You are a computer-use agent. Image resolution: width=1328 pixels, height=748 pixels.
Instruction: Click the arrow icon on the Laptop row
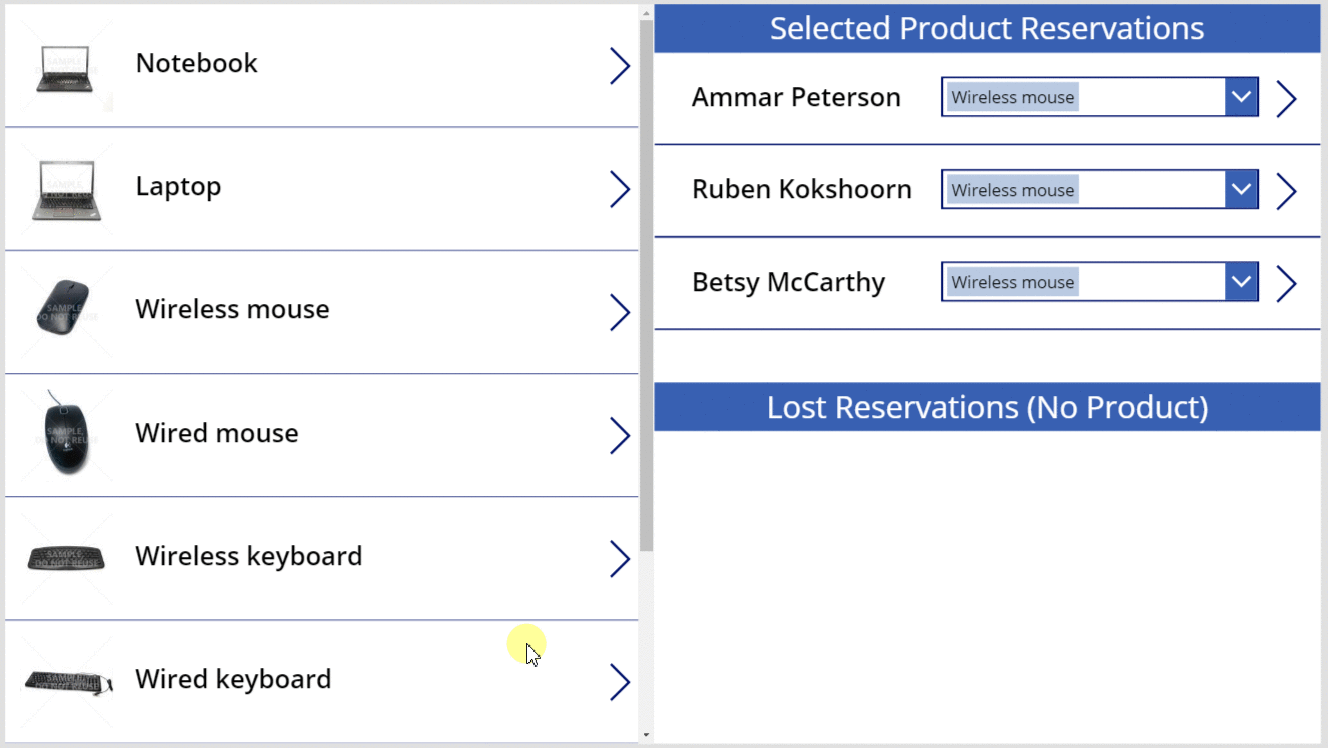[620, 188]
